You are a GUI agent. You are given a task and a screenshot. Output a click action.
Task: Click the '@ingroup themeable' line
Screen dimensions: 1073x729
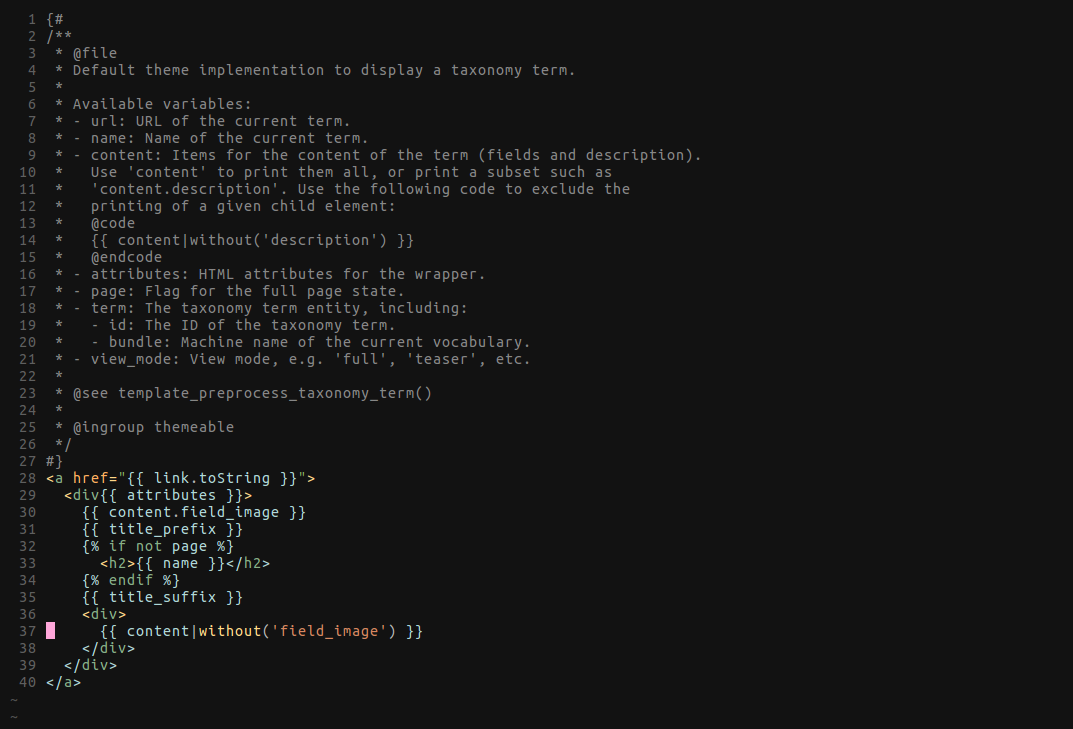153,427
